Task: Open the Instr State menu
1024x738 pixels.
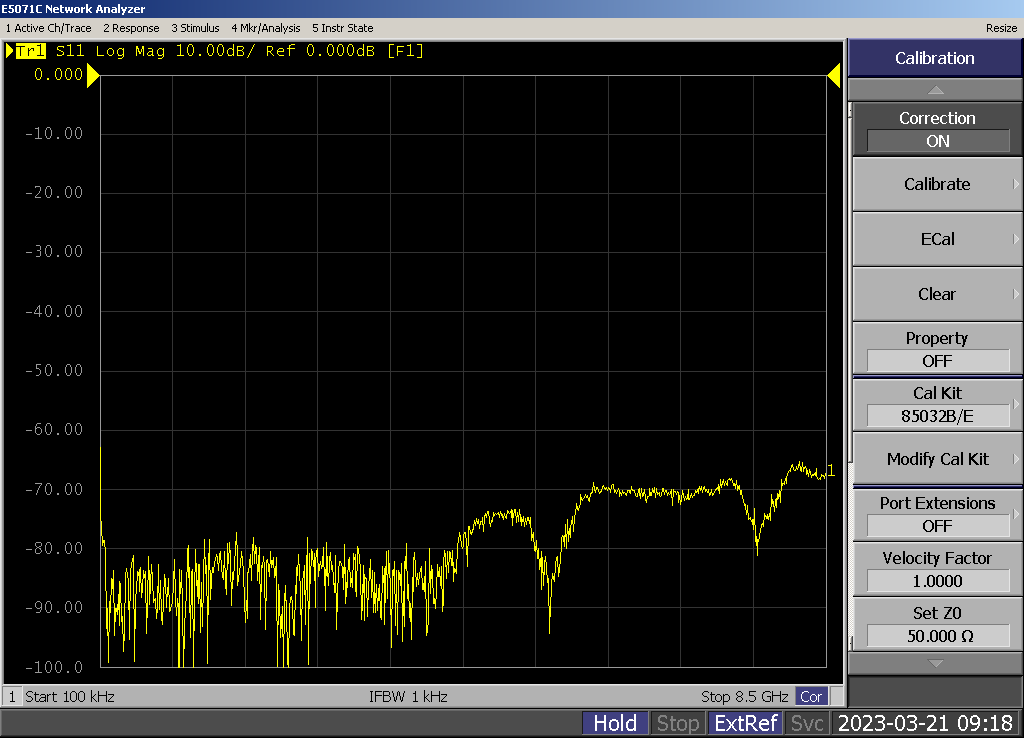Action: pyautogui.click(x=343, y=28)
